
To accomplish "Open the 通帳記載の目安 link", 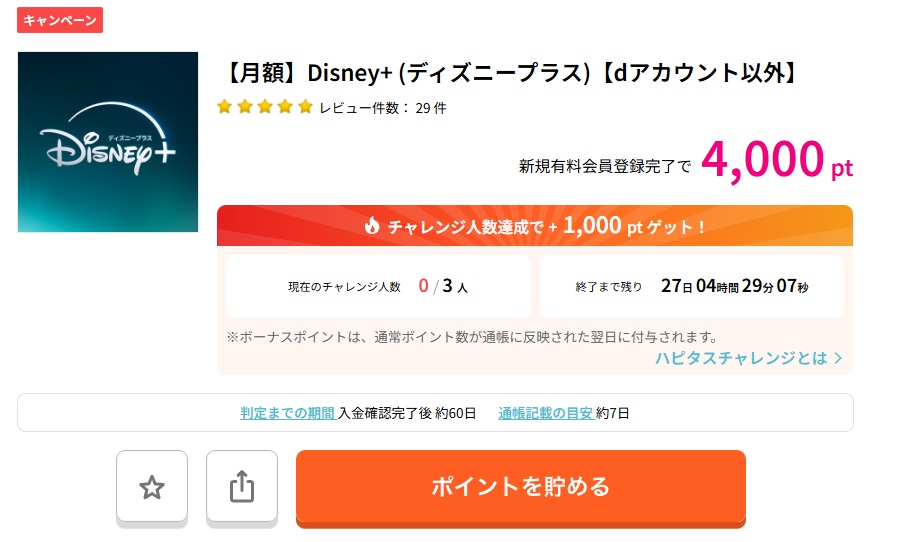I will [x=545, y=412].
